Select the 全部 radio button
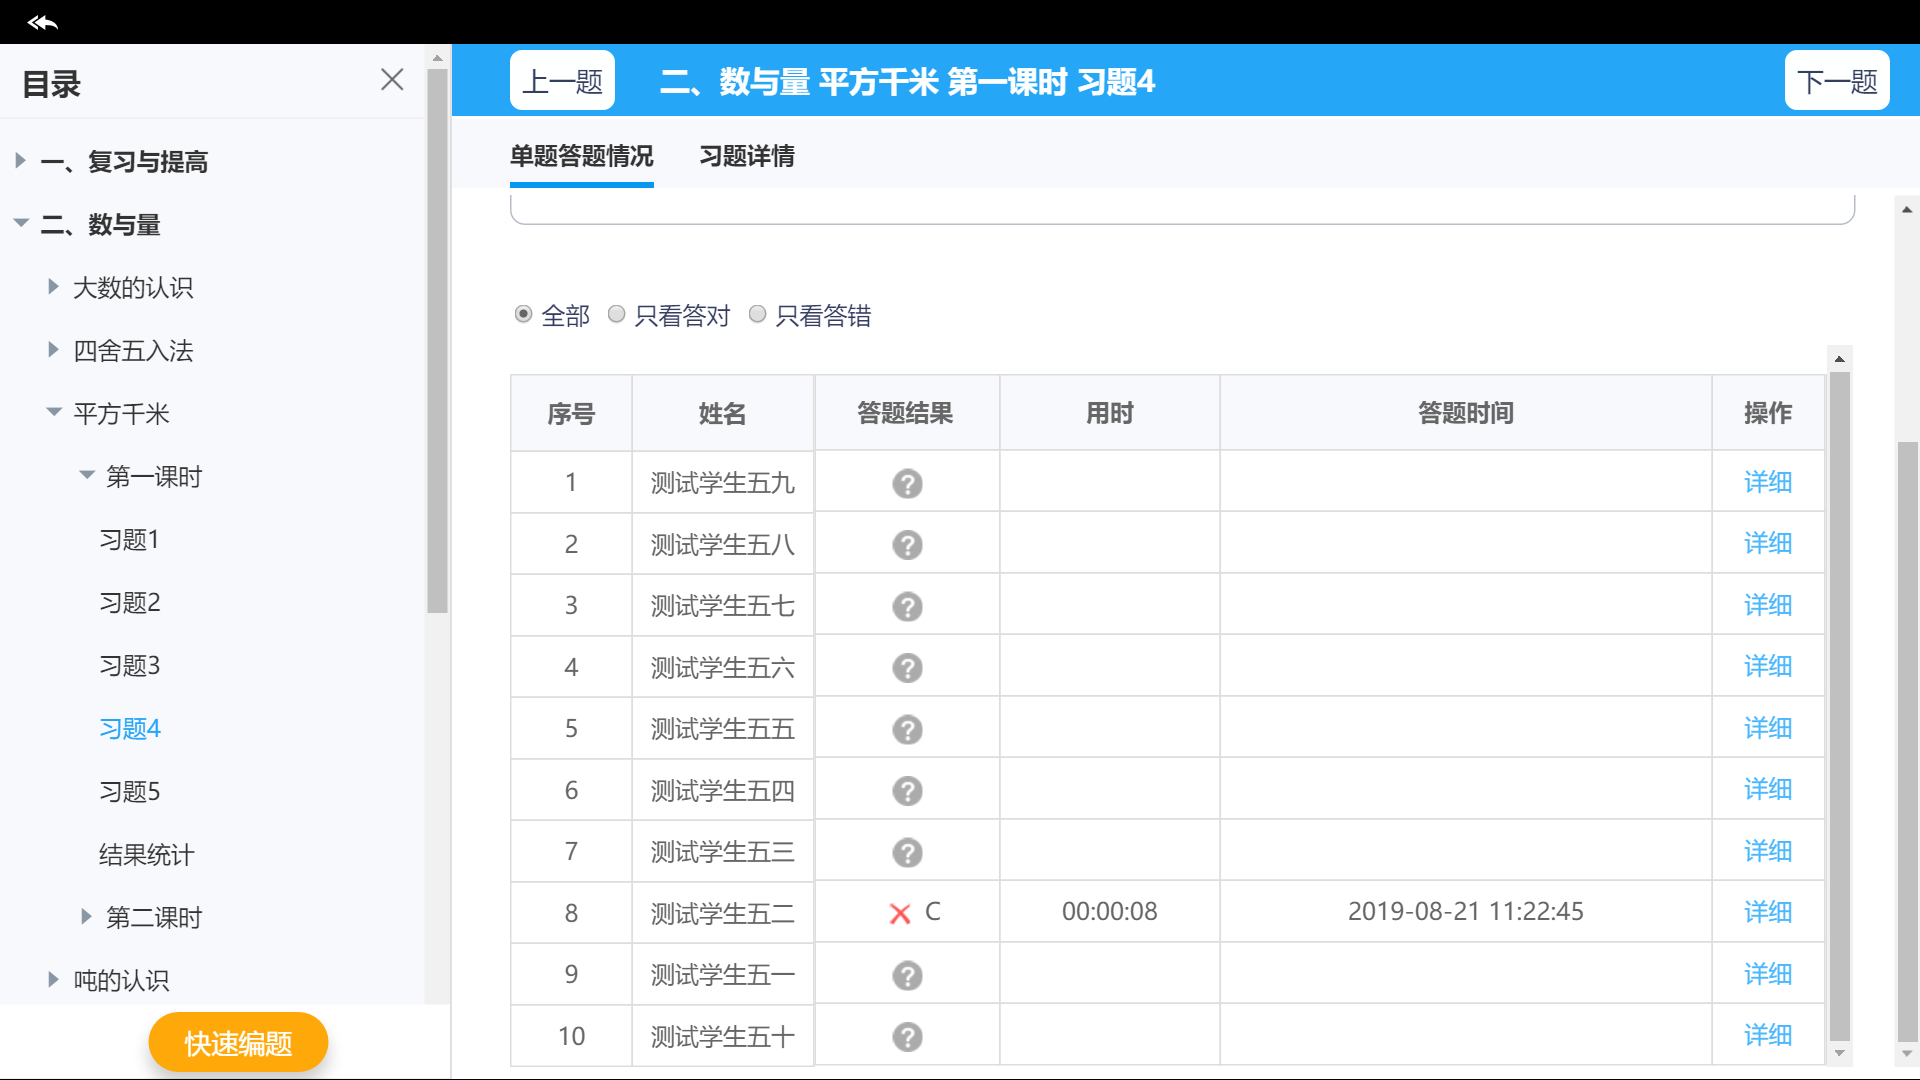 coord(523,315)
